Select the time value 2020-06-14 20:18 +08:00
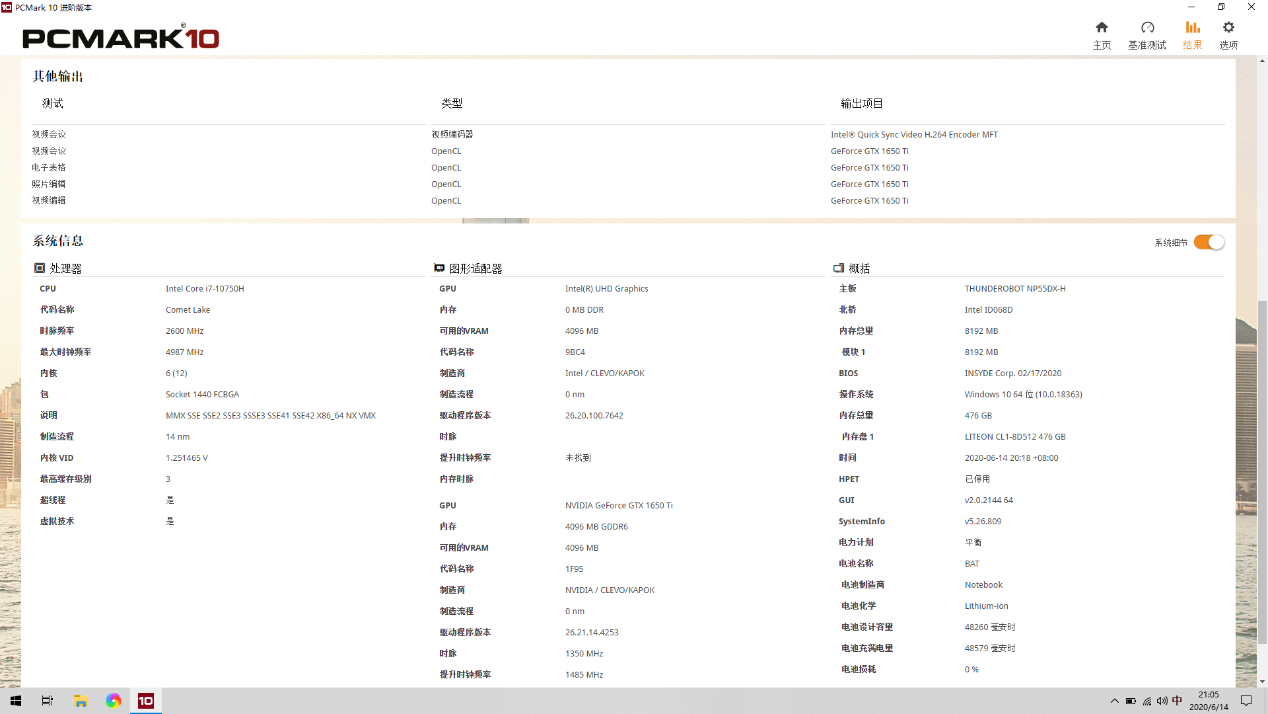 point(1012,458)
